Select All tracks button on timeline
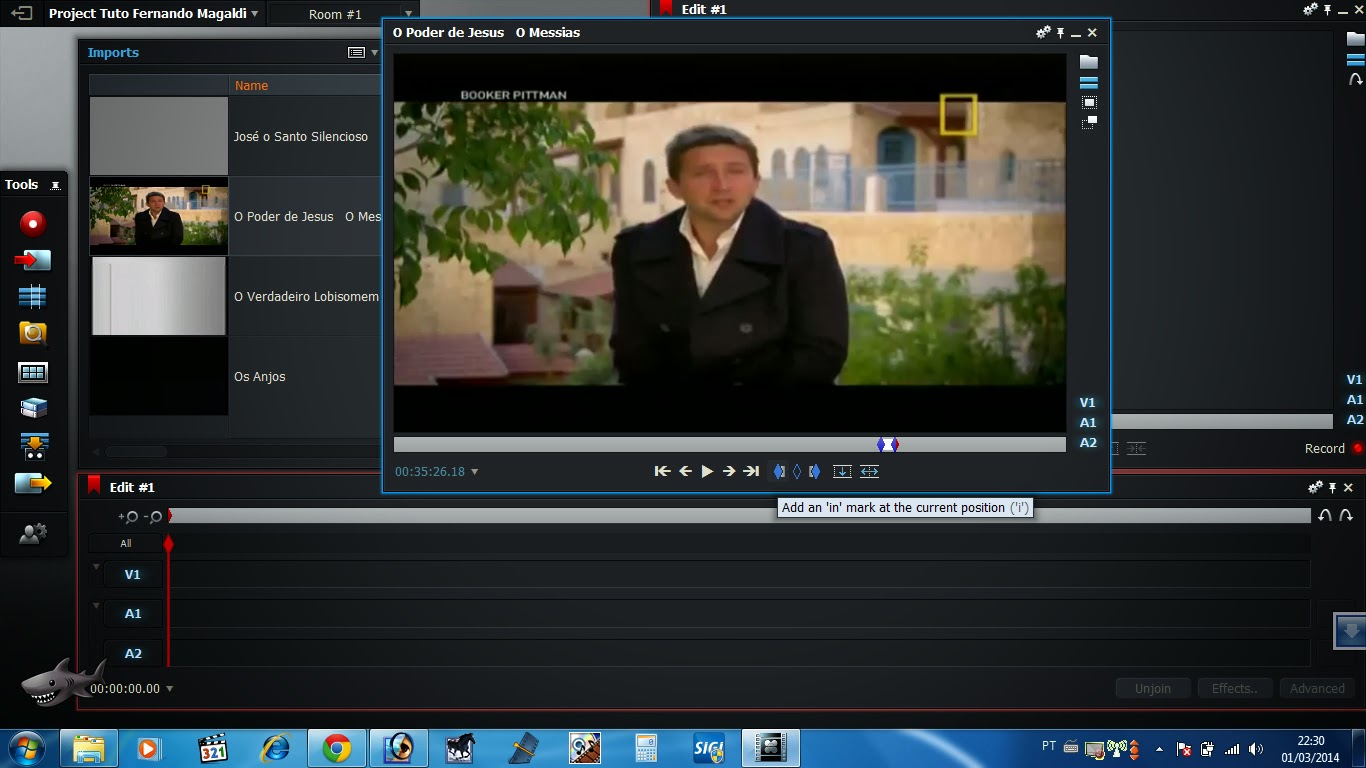The width and height of the screenshot is (1366, 768). (126, 543)
